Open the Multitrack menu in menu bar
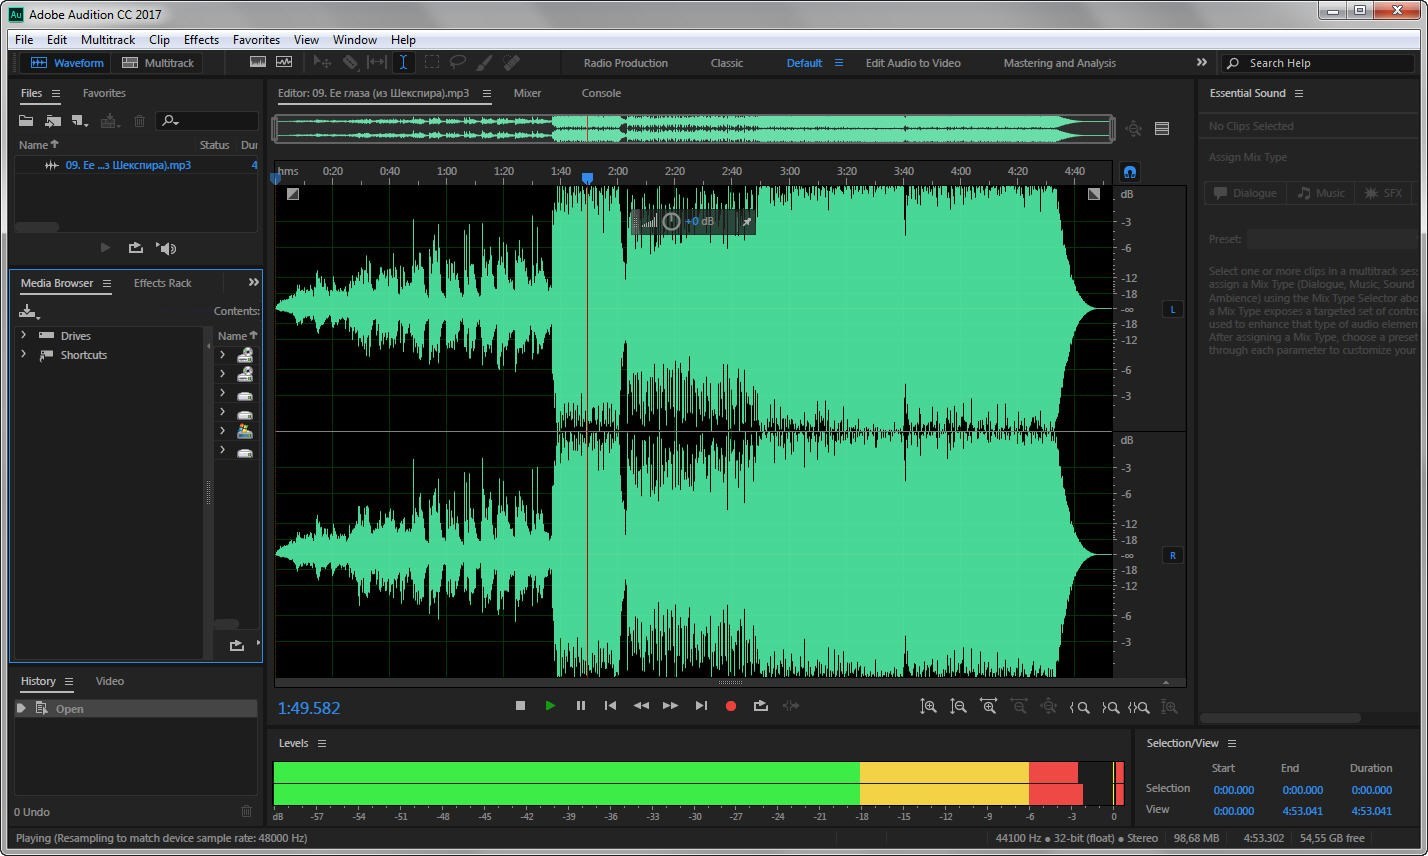1428x856 pixels. (x=108, y=40)
